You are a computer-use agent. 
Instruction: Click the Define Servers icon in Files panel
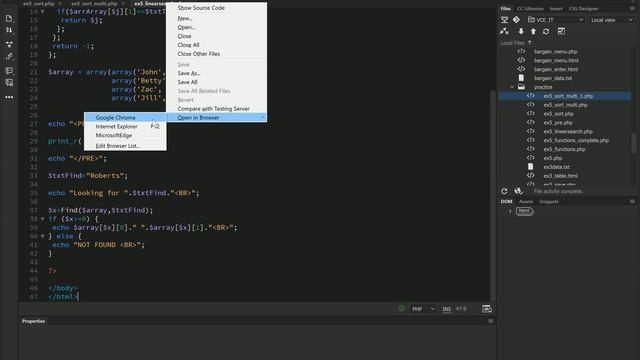[504, 20]
